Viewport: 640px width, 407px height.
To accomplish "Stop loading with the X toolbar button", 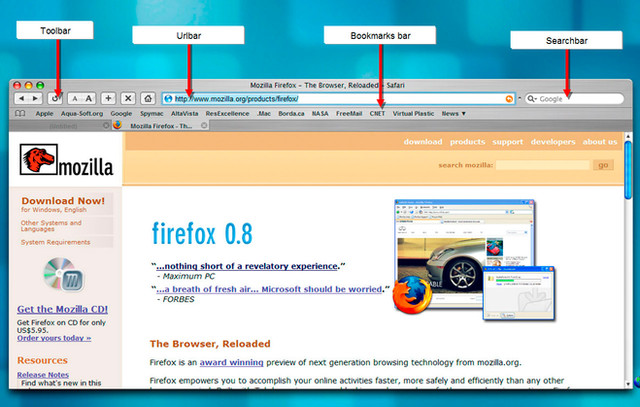I will click(x=128, y=98).
